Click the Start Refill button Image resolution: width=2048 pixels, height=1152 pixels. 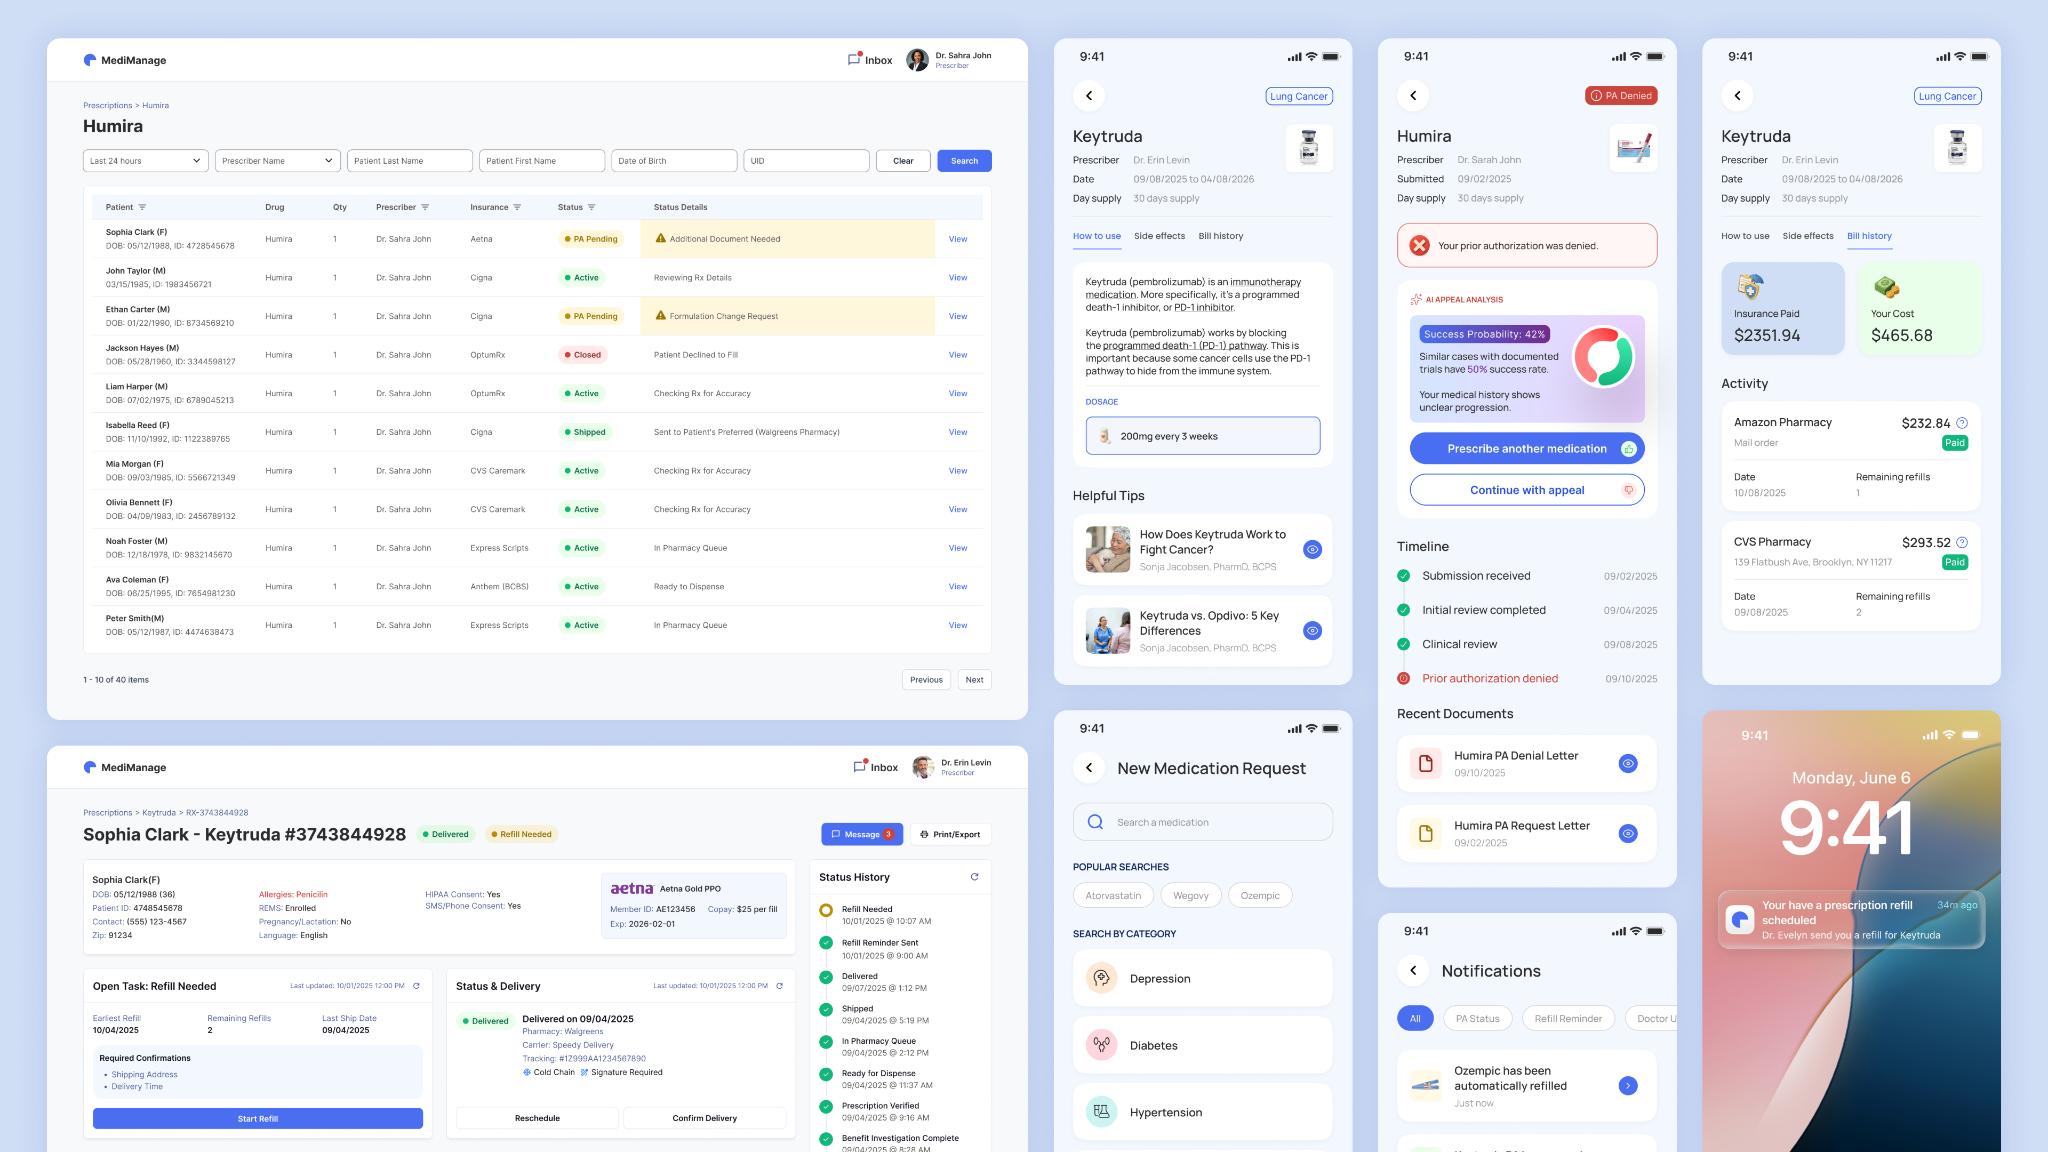(x=258, y=1119)
